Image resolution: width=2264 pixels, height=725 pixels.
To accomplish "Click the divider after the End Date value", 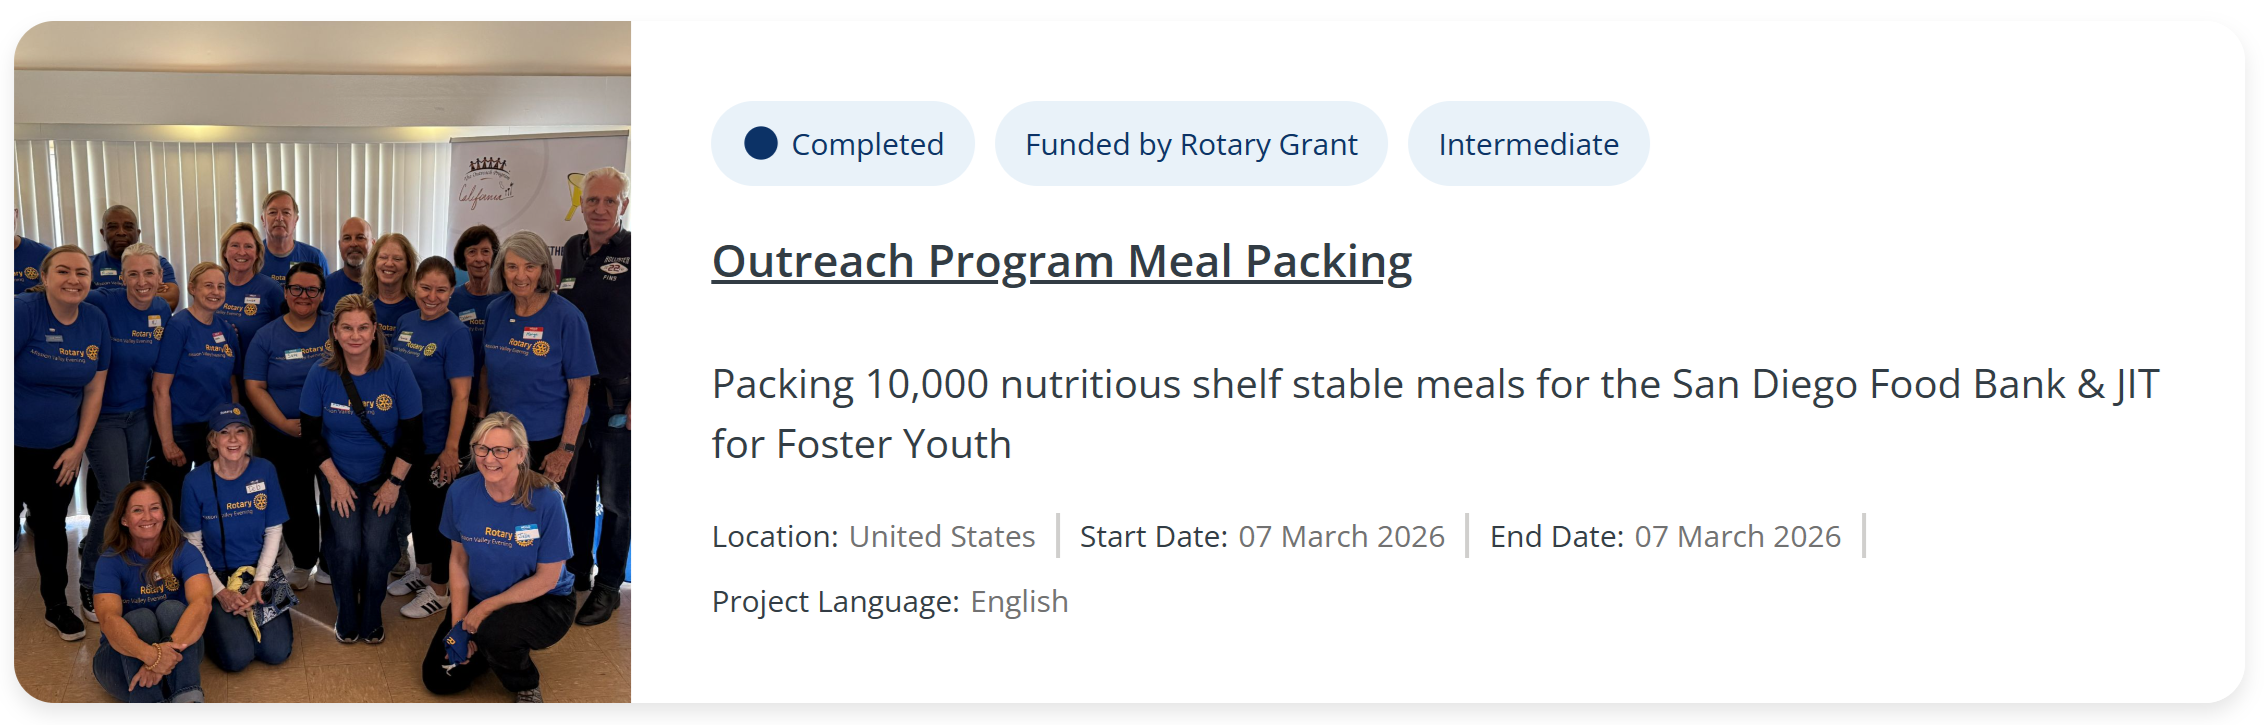I will [x=1864, y=536].
